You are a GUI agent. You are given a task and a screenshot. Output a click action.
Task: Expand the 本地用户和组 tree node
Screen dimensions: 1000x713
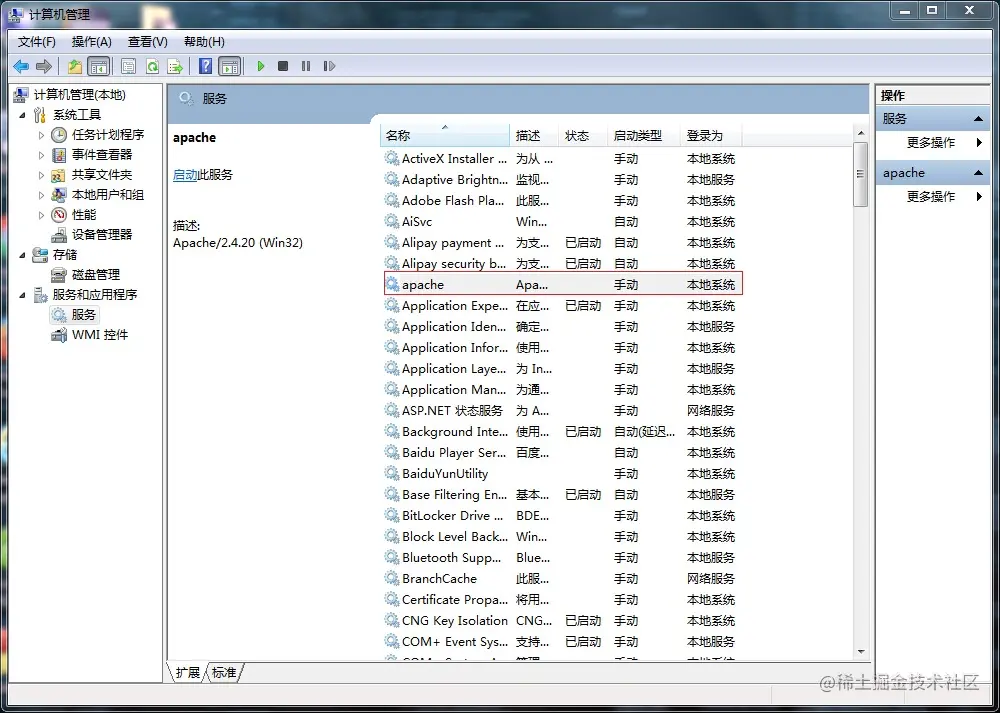(41, 195)
